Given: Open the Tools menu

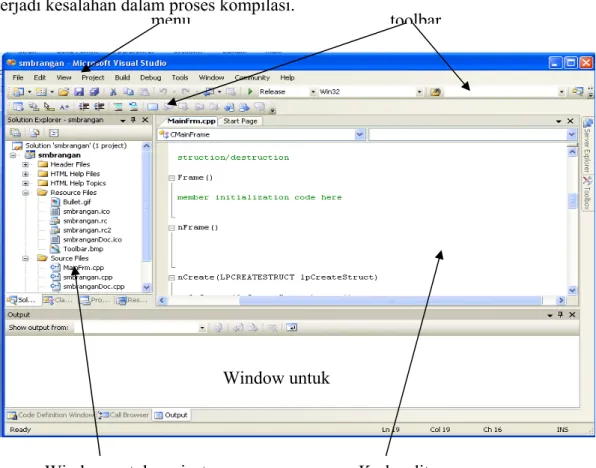Looking at the screenshot, I should (180, 78).
